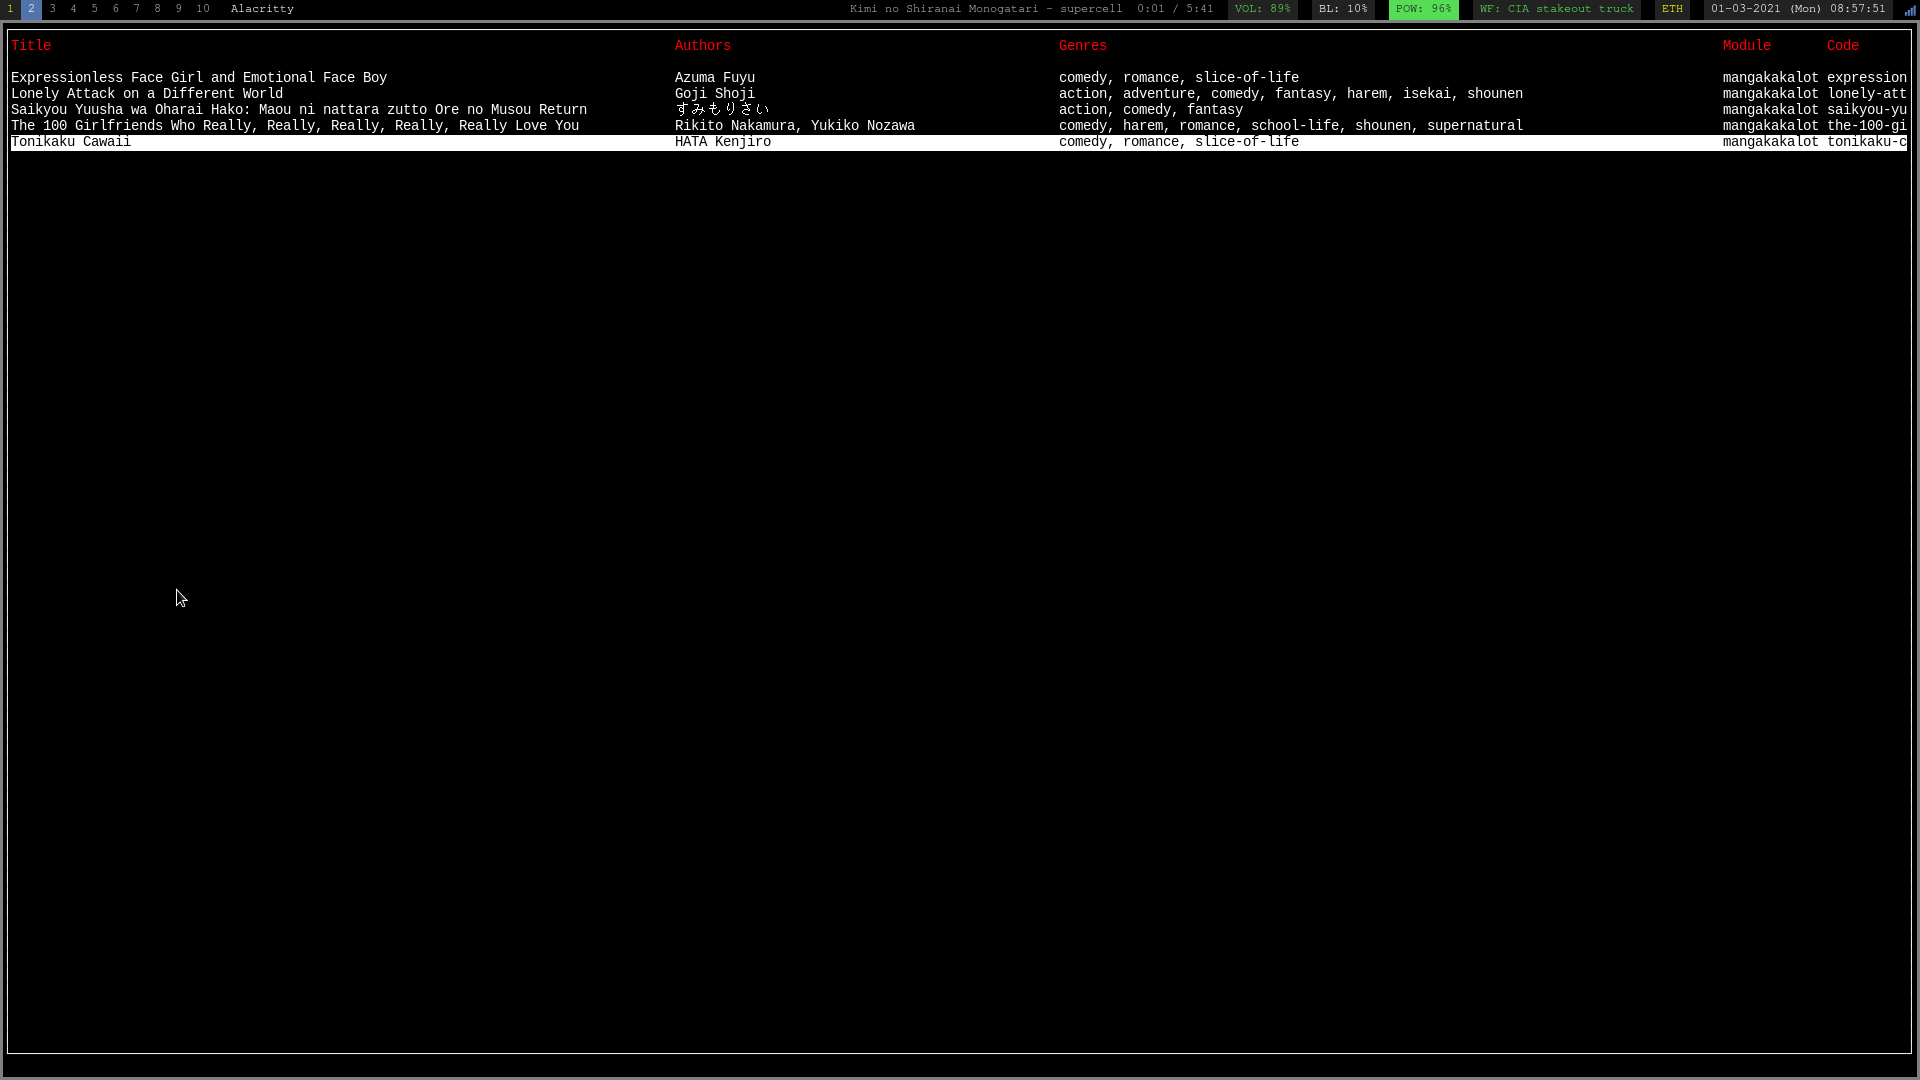This screenshot has width=1920, height=1080.
Task: Select Lonely Attack on a Different World row
Action: click(147, 94)
